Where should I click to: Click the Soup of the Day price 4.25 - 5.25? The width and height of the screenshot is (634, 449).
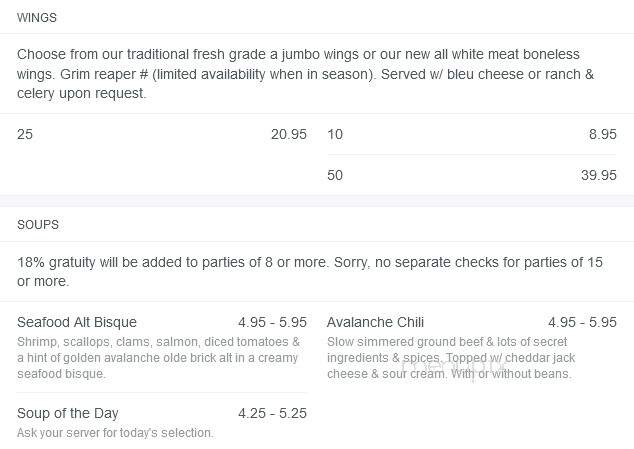[273, 413]
